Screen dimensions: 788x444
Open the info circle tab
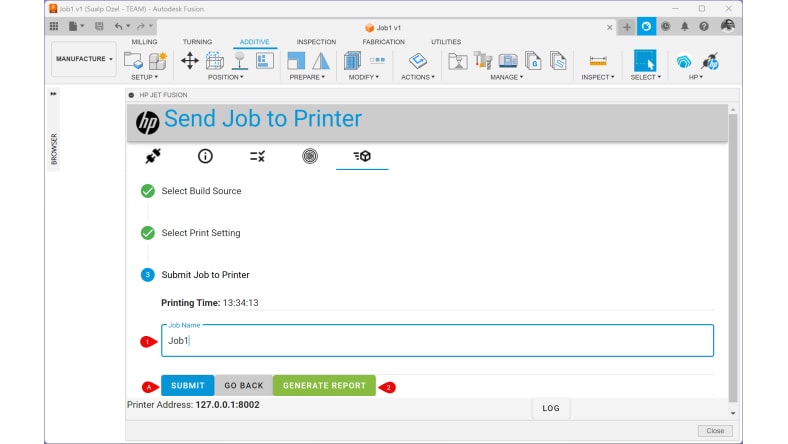(205, 156)
